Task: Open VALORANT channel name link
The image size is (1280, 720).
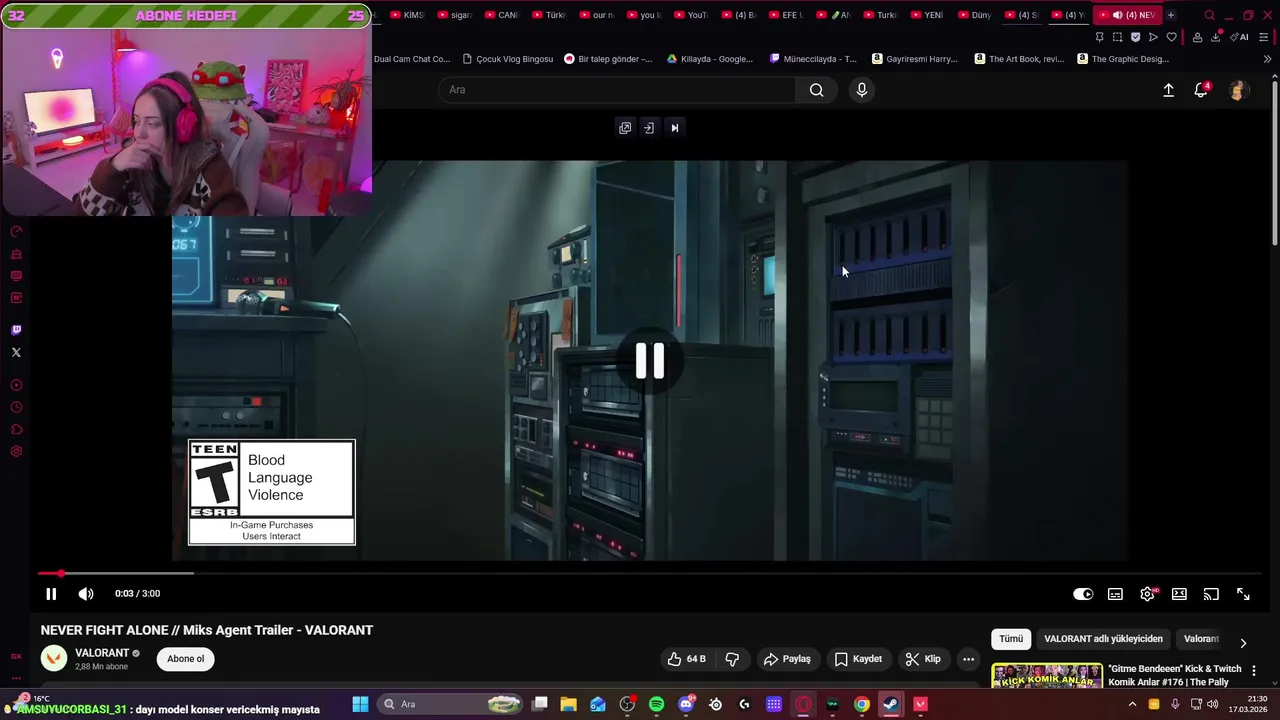Action: (102, 653)
